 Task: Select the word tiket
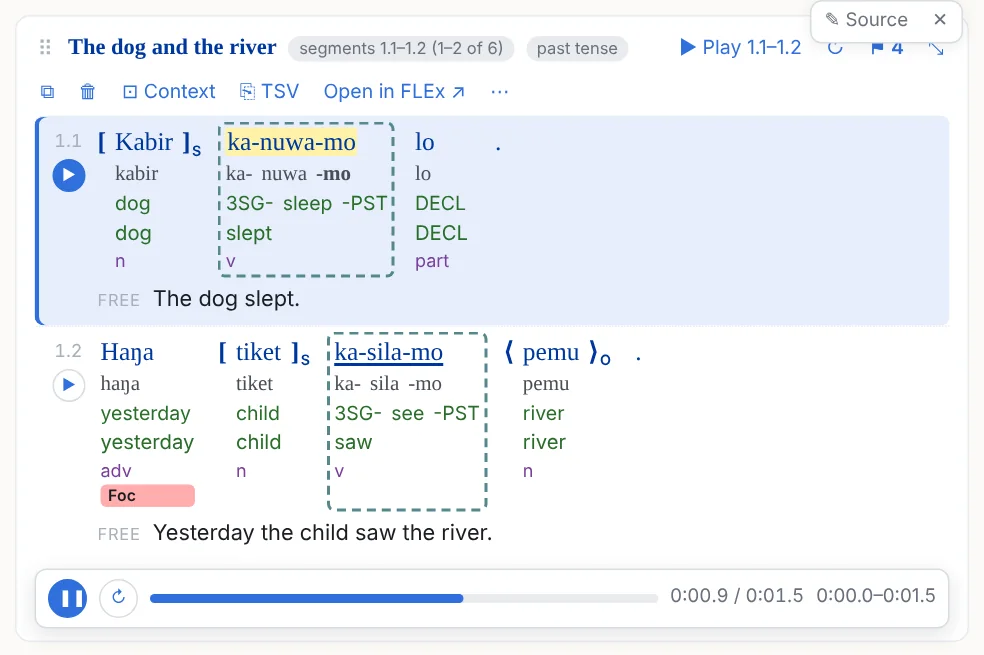(259, 353)
